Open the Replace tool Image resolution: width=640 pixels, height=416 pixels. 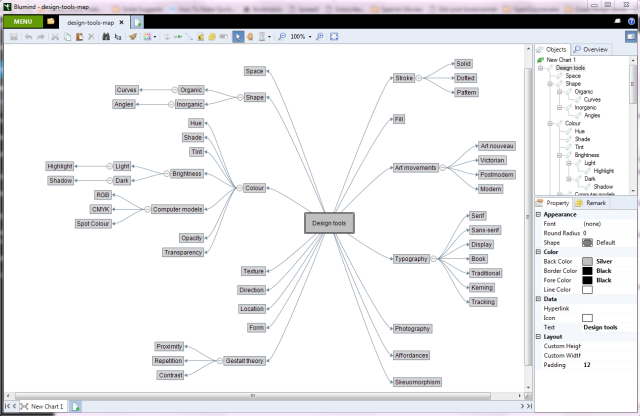coord(118,37)
